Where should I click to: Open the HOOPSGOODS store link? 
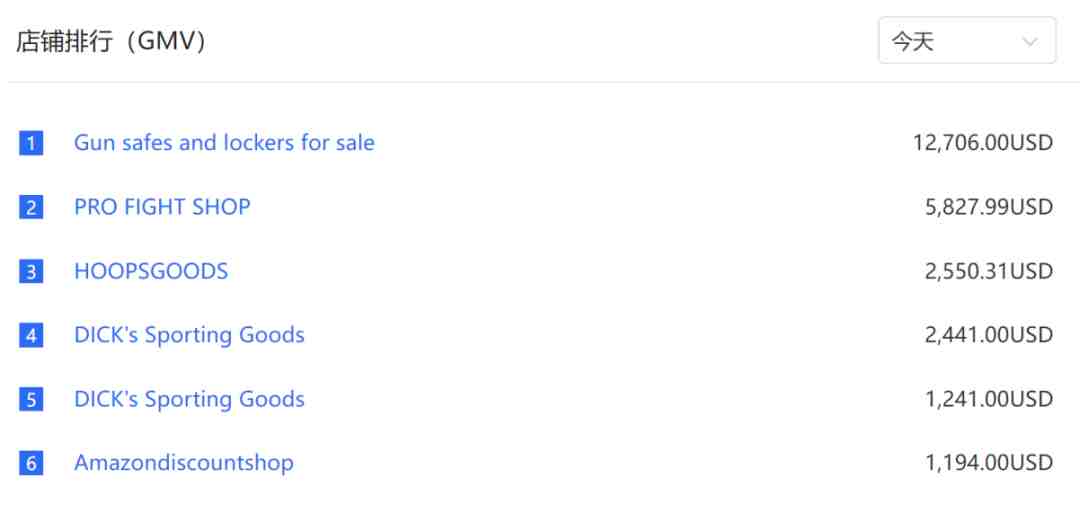[151, 271]
